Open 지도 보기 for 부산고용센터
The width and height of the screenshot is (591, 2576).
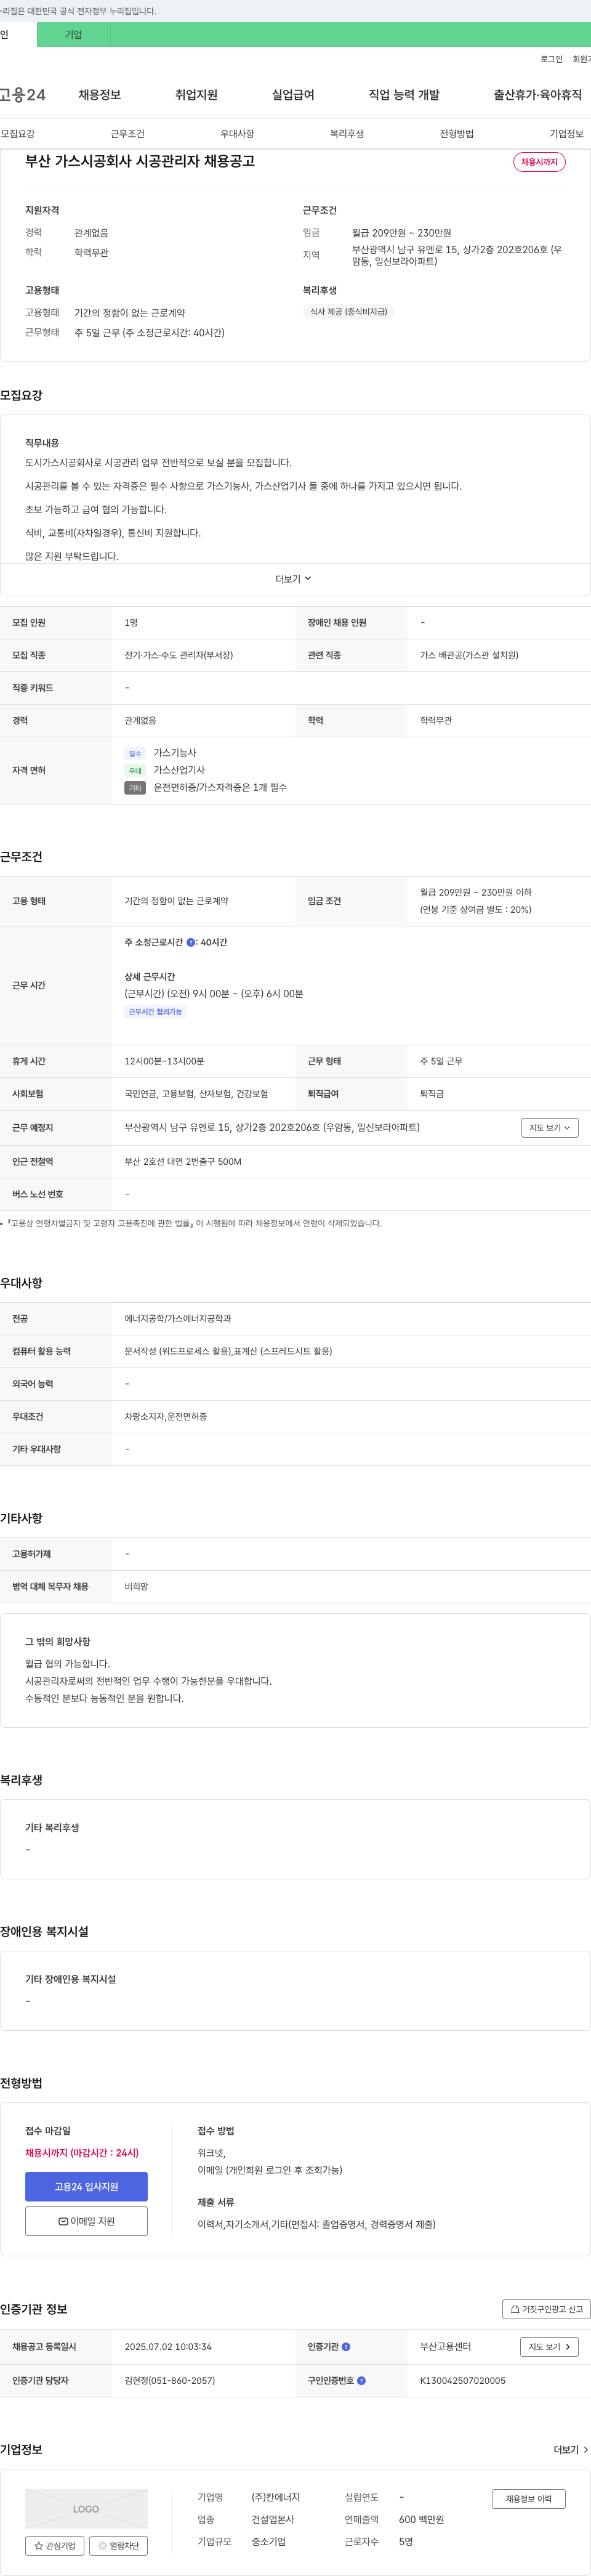point(549,2346)
